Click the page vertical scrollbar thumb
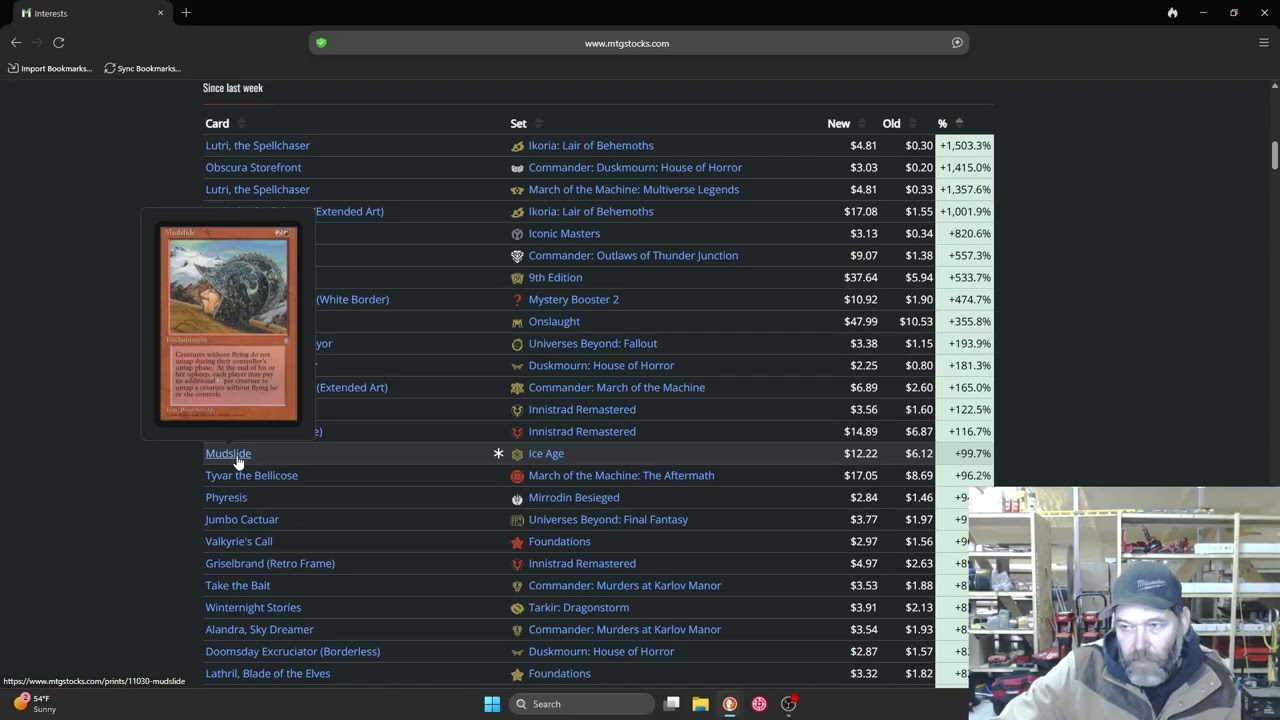Image resolution: width=1280 pixels, height=720 pixels. pyautogui.click(x=1275, y=156)
